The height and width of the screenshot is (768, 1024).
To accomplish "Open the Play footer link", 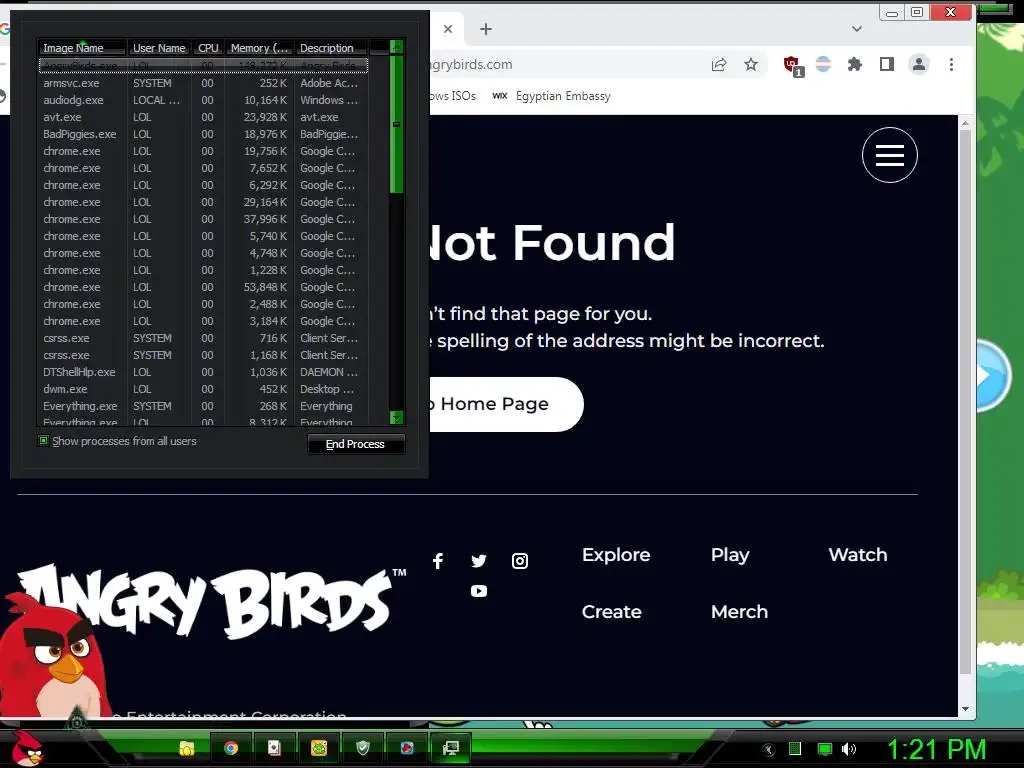I will coord(730,555).
